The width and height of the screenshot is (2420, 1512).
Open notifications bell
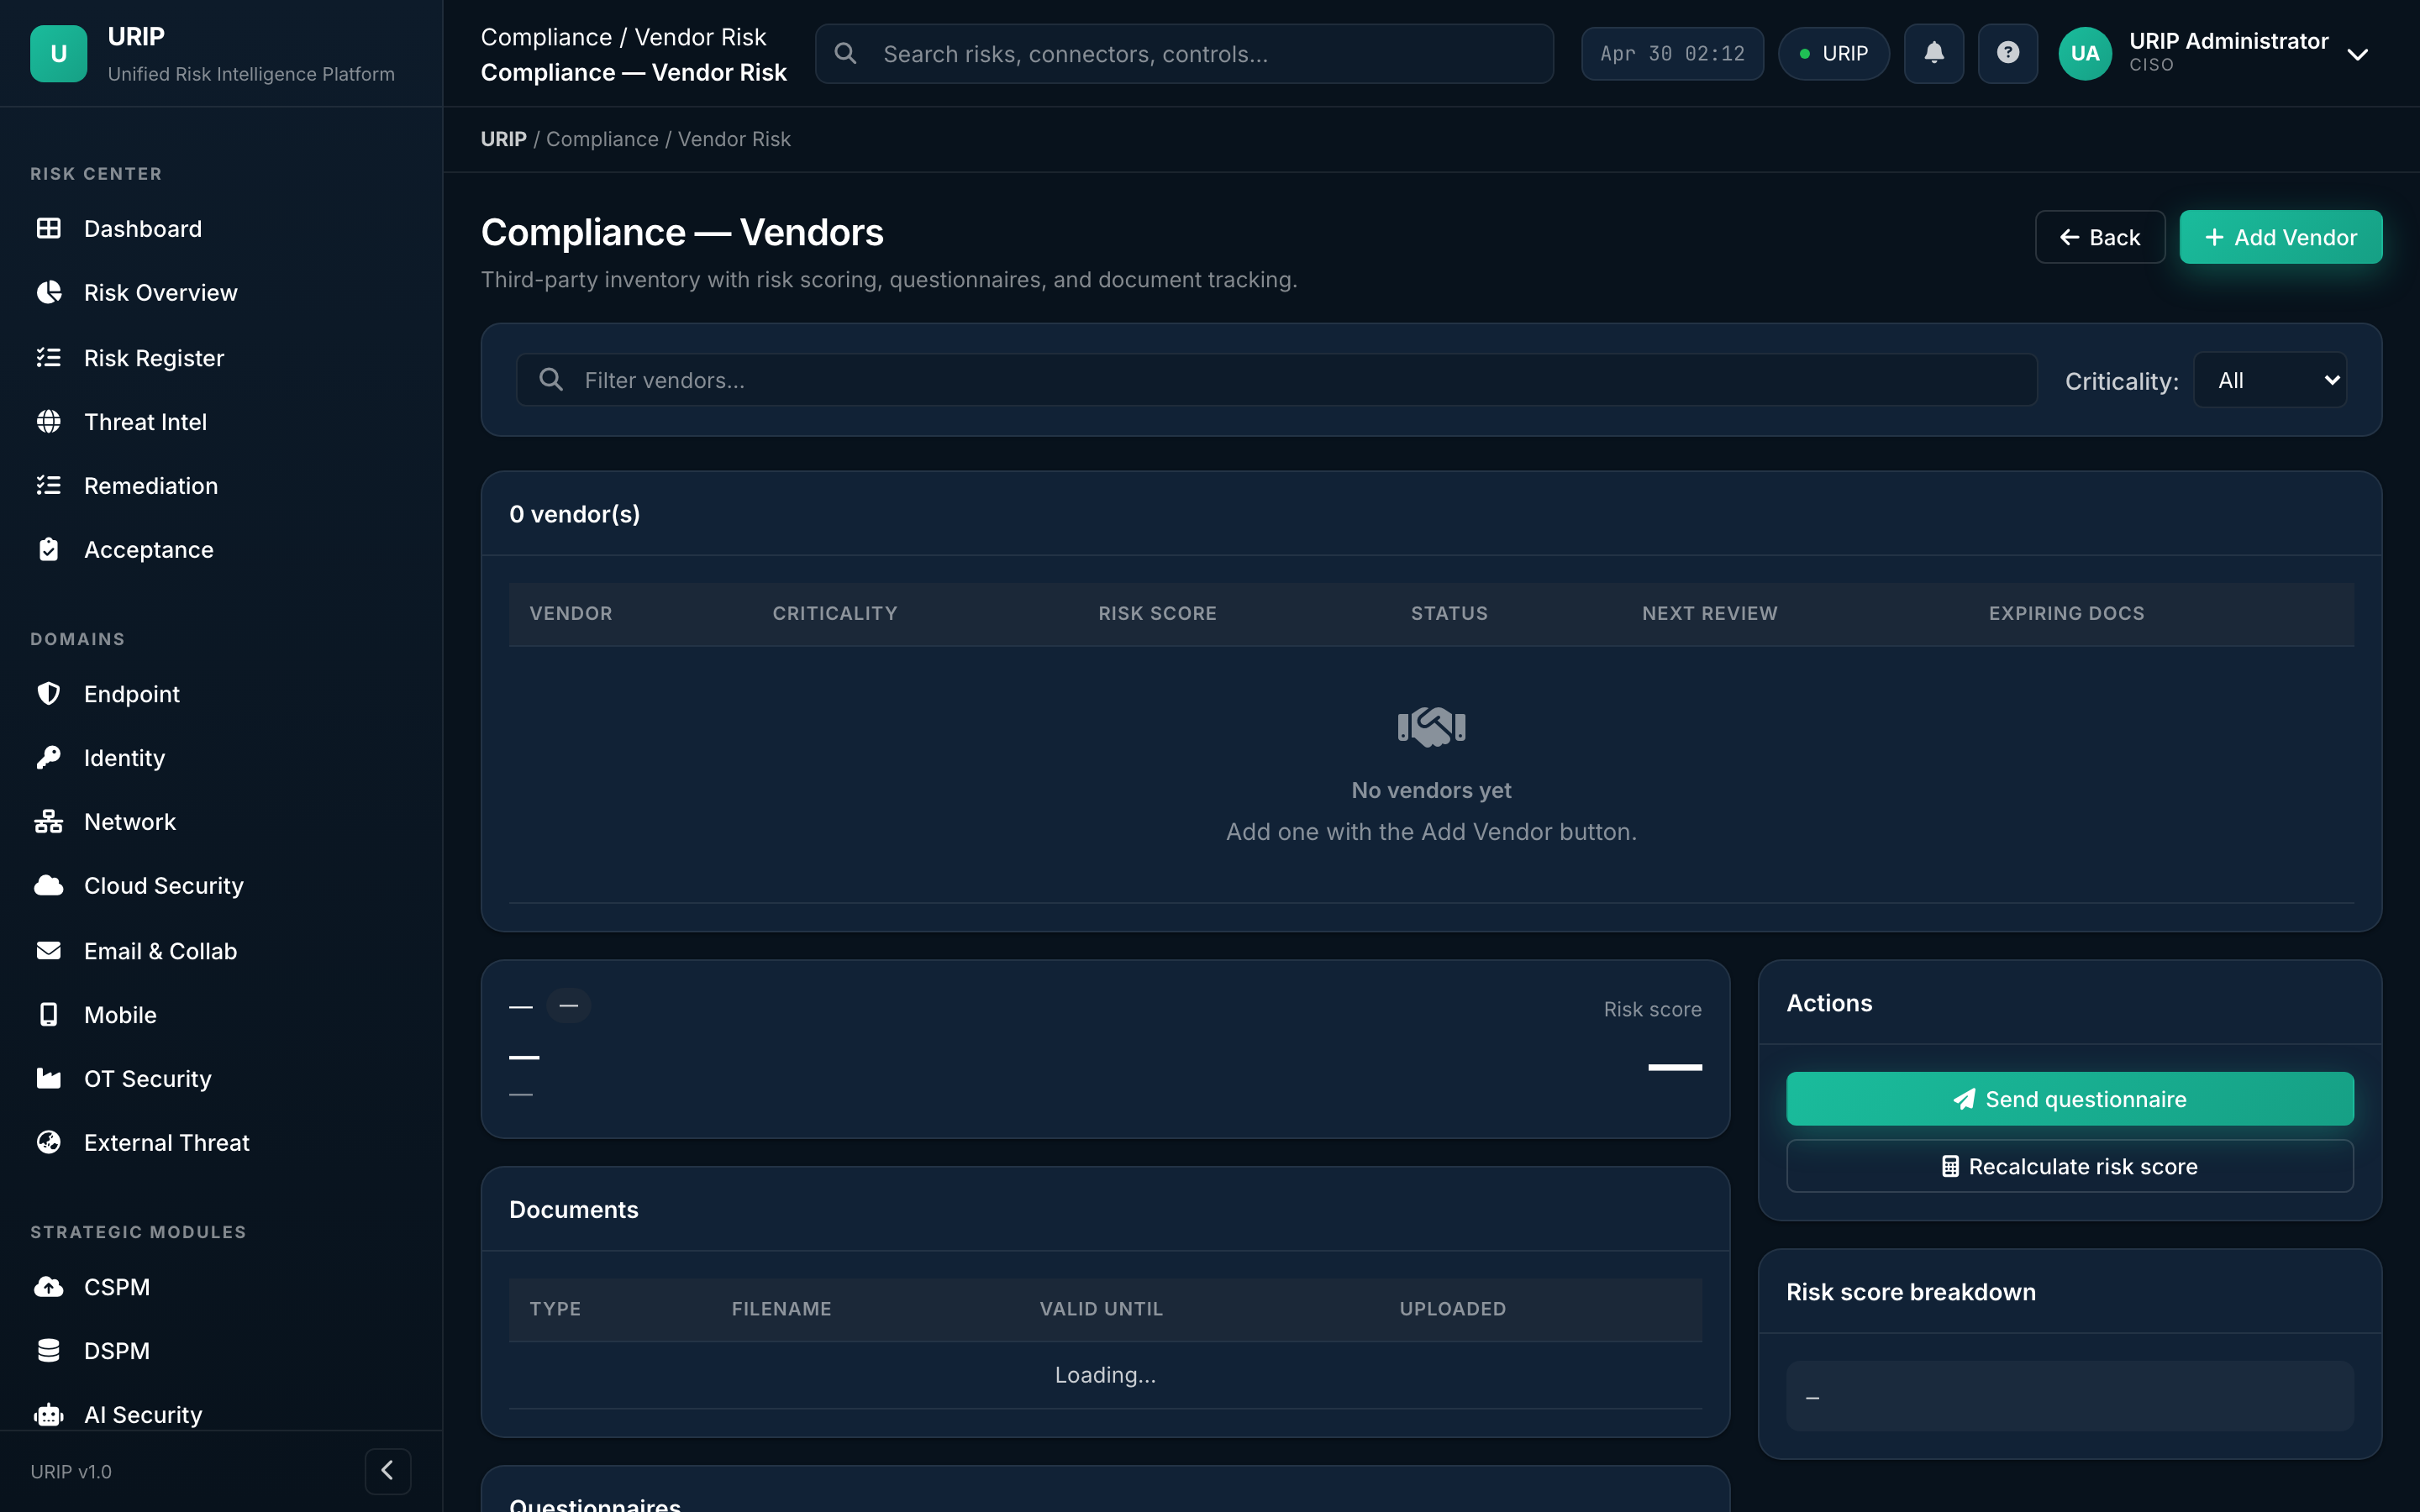point(1934,53)
